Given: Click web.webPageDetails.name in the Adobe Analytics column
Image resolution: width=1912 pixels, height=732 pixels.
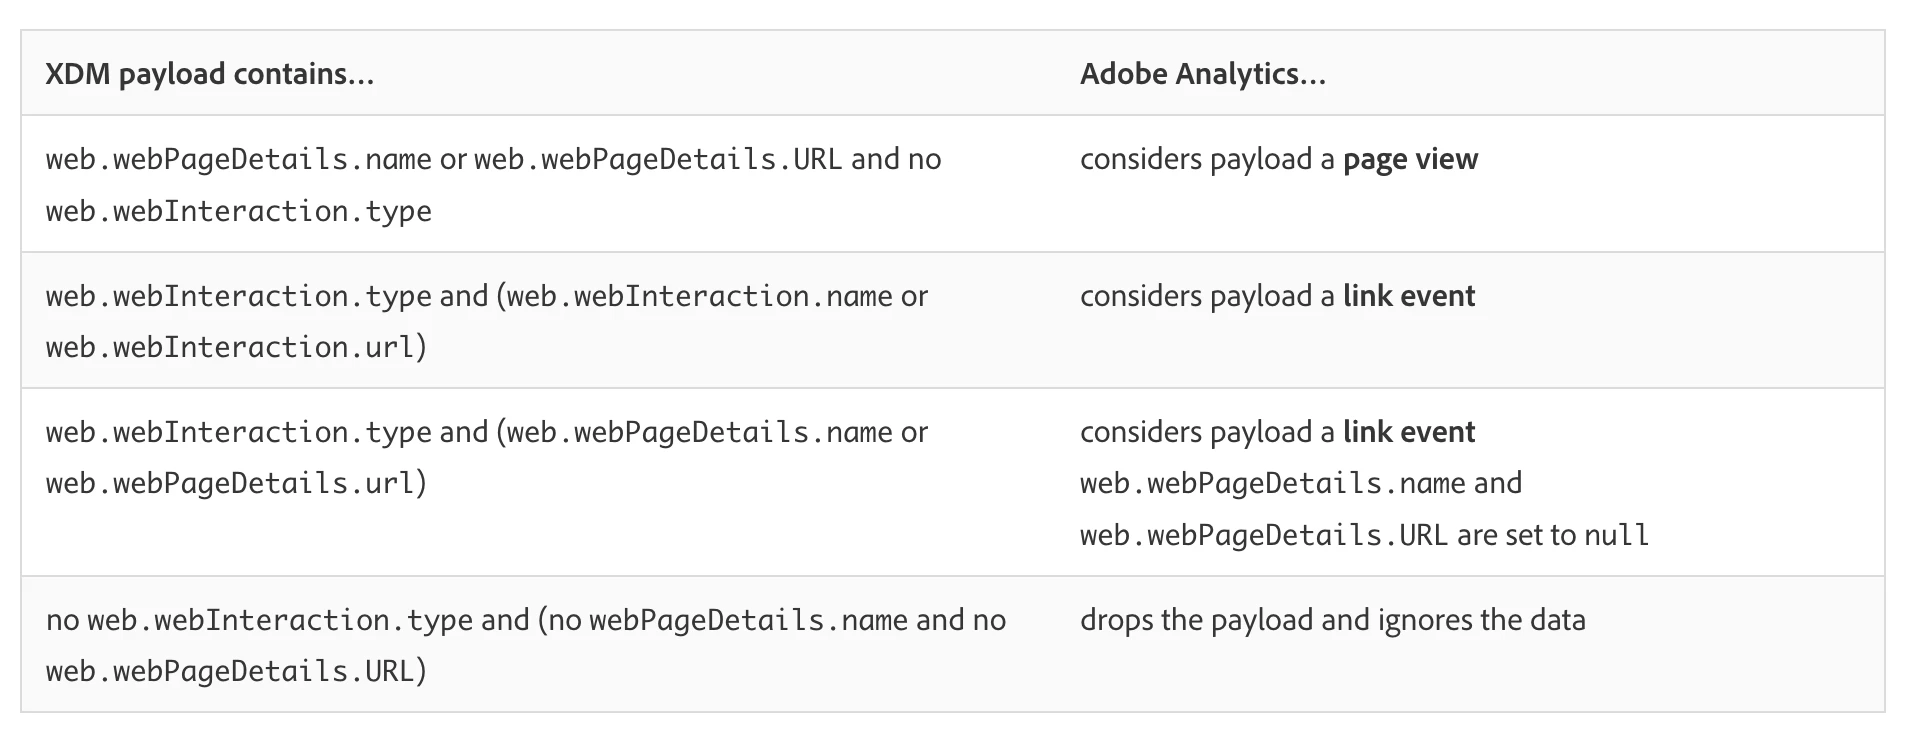Looking at the screenshot, I should [1272, 484].
